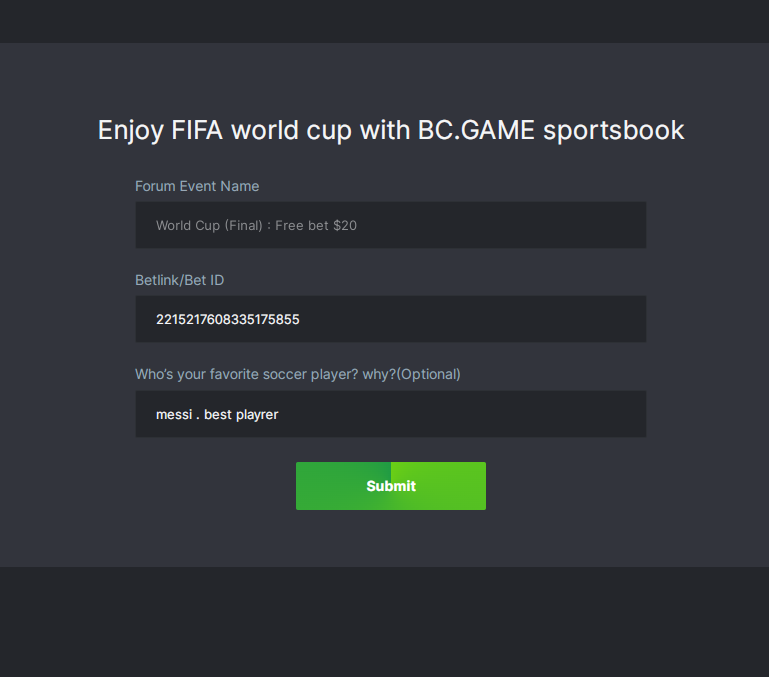
Task: Click the word 'sportsbook' in the heading
Action: click(614, 130)
